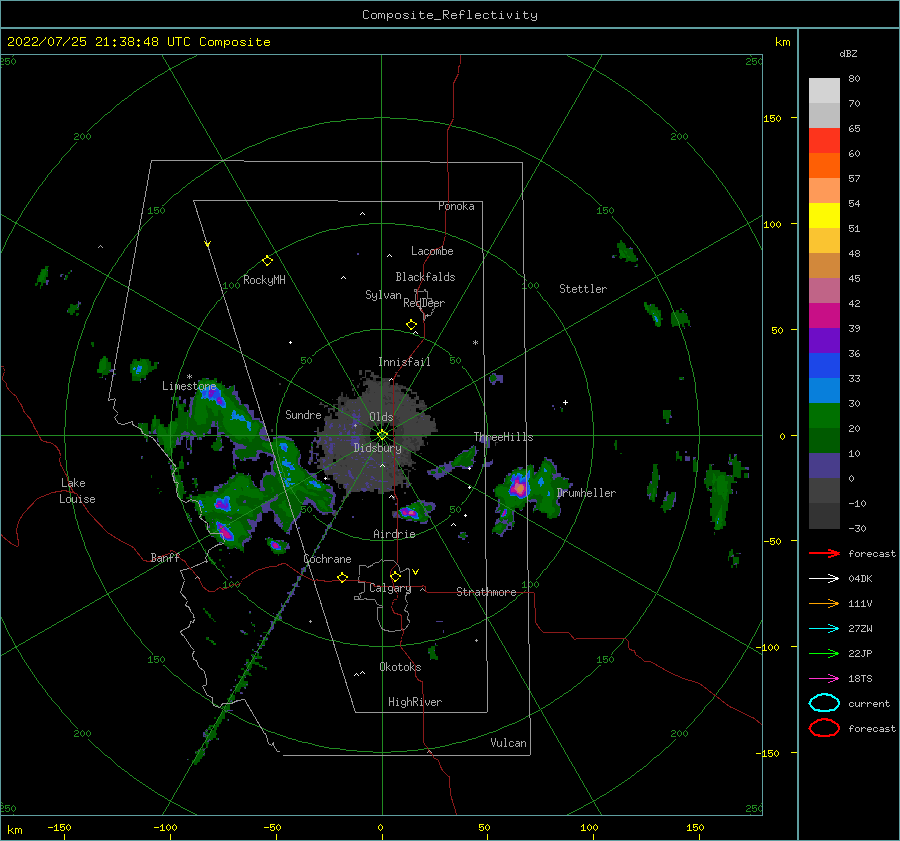Image resolution: width=900 pixels, height=841 pixels.
Task: Click the yellow diamond marker inside Calgary
Action: click(395, 576)
